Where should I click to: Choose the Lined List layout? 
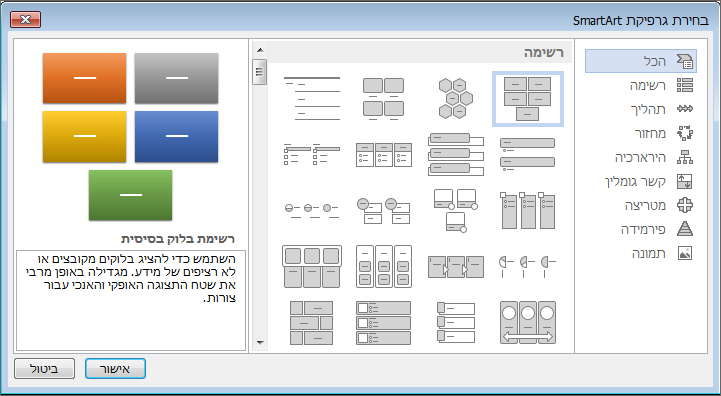click(x=312, y=98)
